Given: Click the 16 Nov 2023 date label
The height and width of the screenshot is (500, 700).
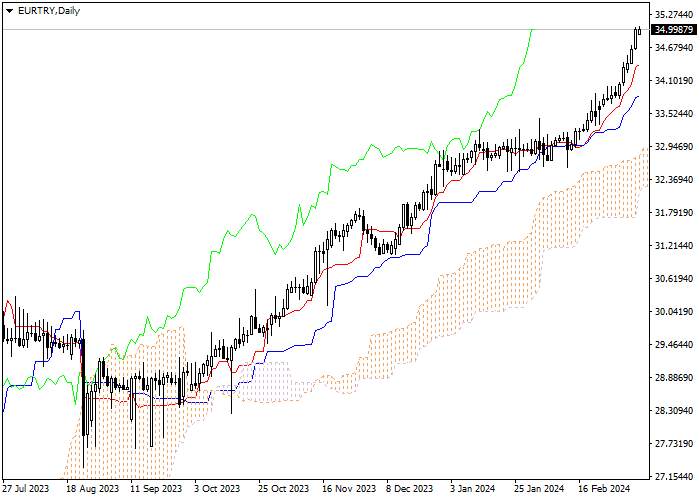Looking at the screenshot, I should pyautogui.click(x=349, y=488).
